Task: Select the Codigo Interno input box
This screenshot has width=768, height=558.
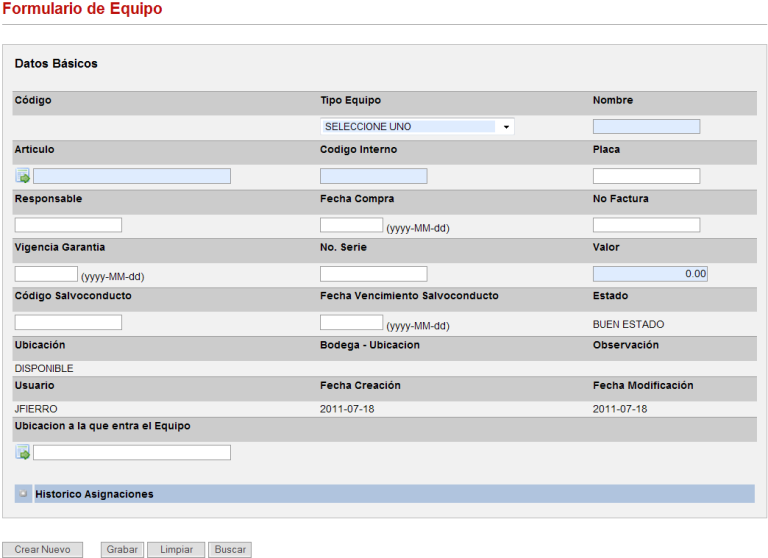Action: pyautogui.click(x=373, y=177)
